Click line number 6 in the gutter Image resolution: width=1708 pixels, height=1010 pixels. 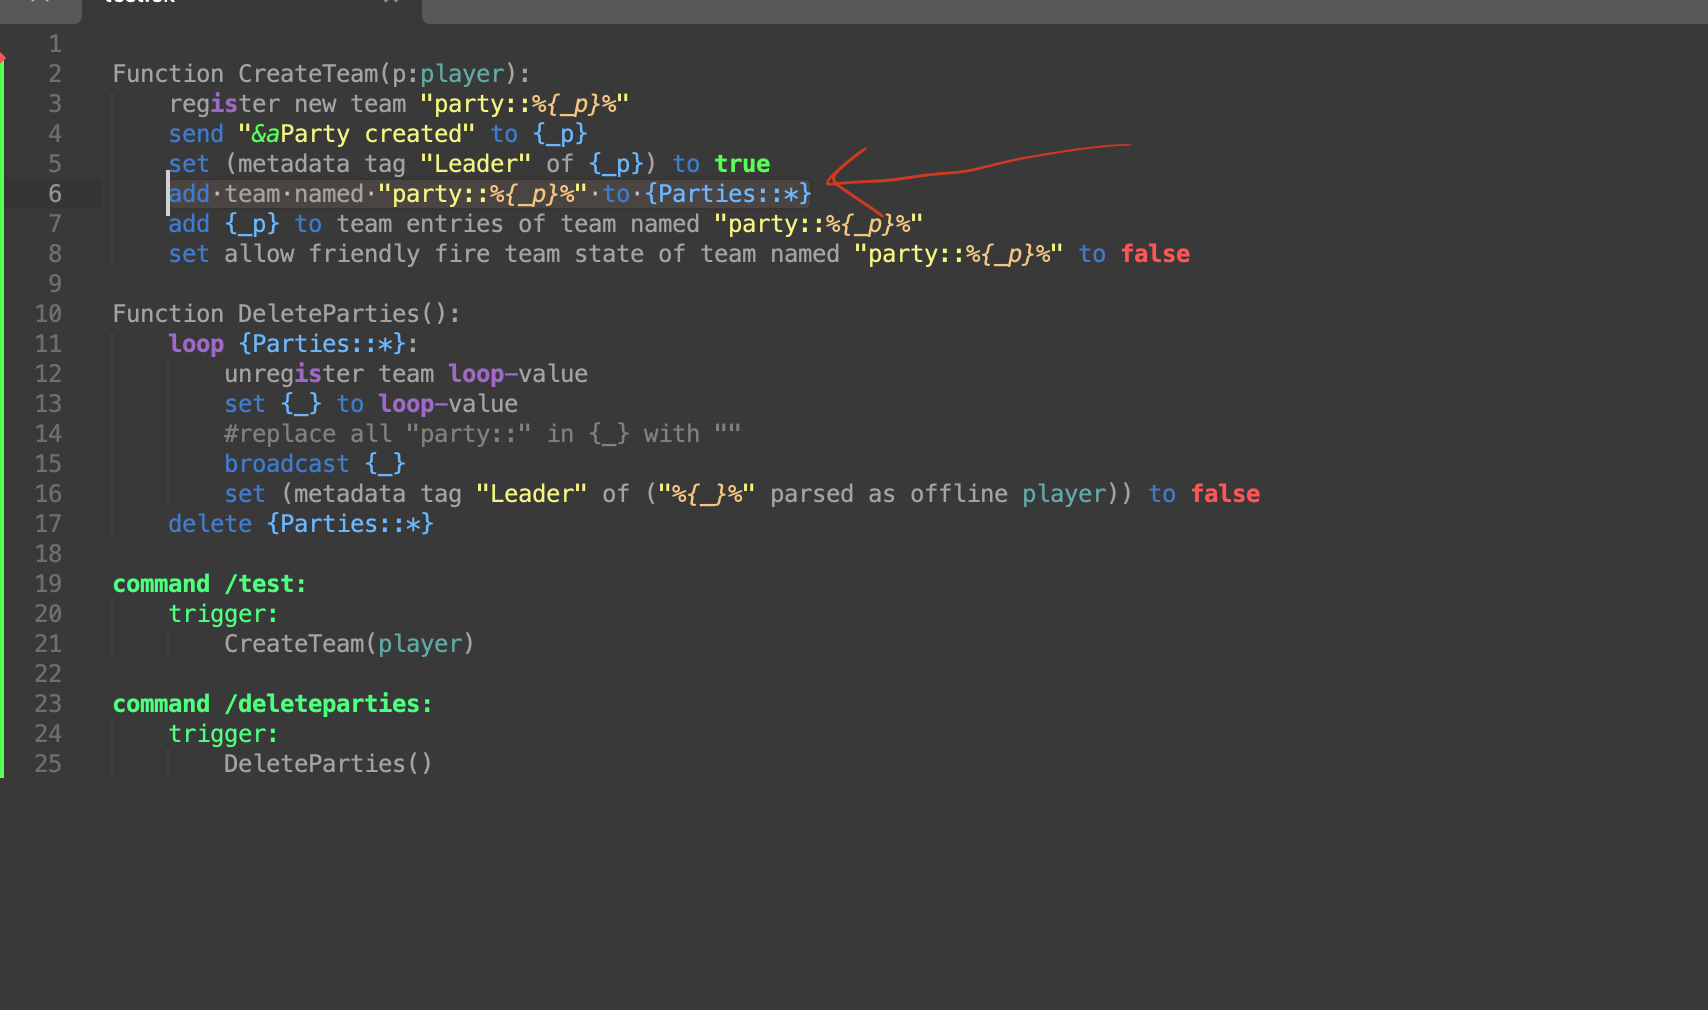(55, 193)
